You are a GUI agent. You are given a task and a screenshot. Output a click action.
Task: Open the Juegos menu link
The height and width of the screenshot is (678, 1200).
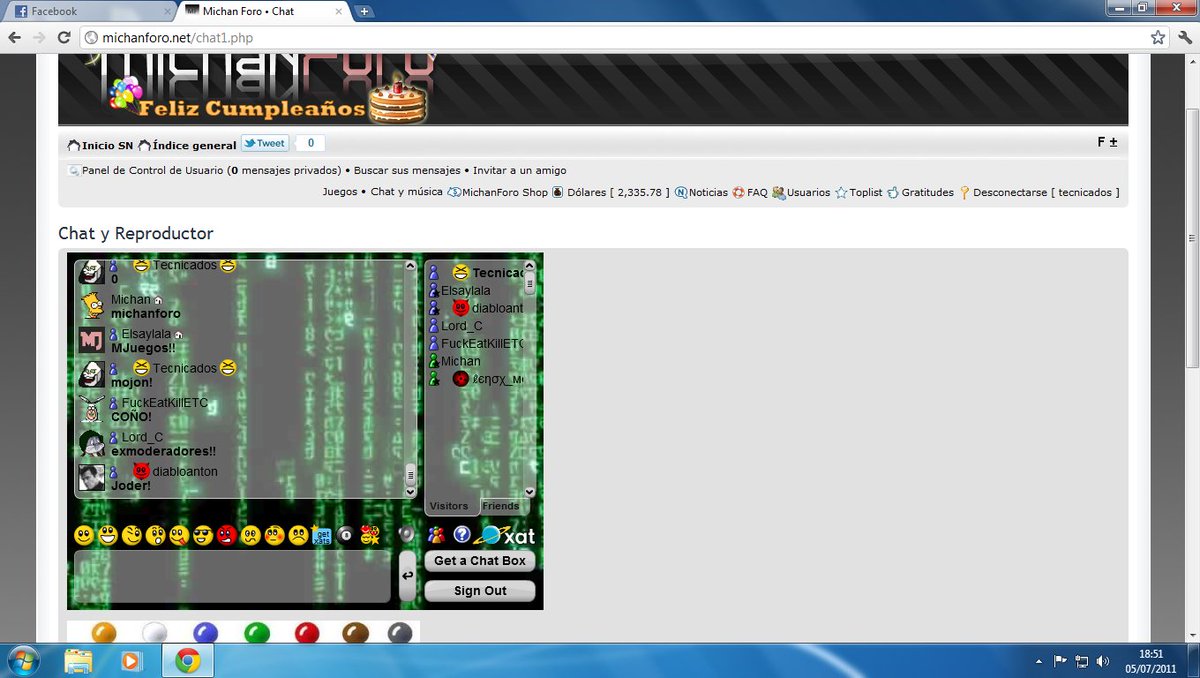tap(340, 192)
